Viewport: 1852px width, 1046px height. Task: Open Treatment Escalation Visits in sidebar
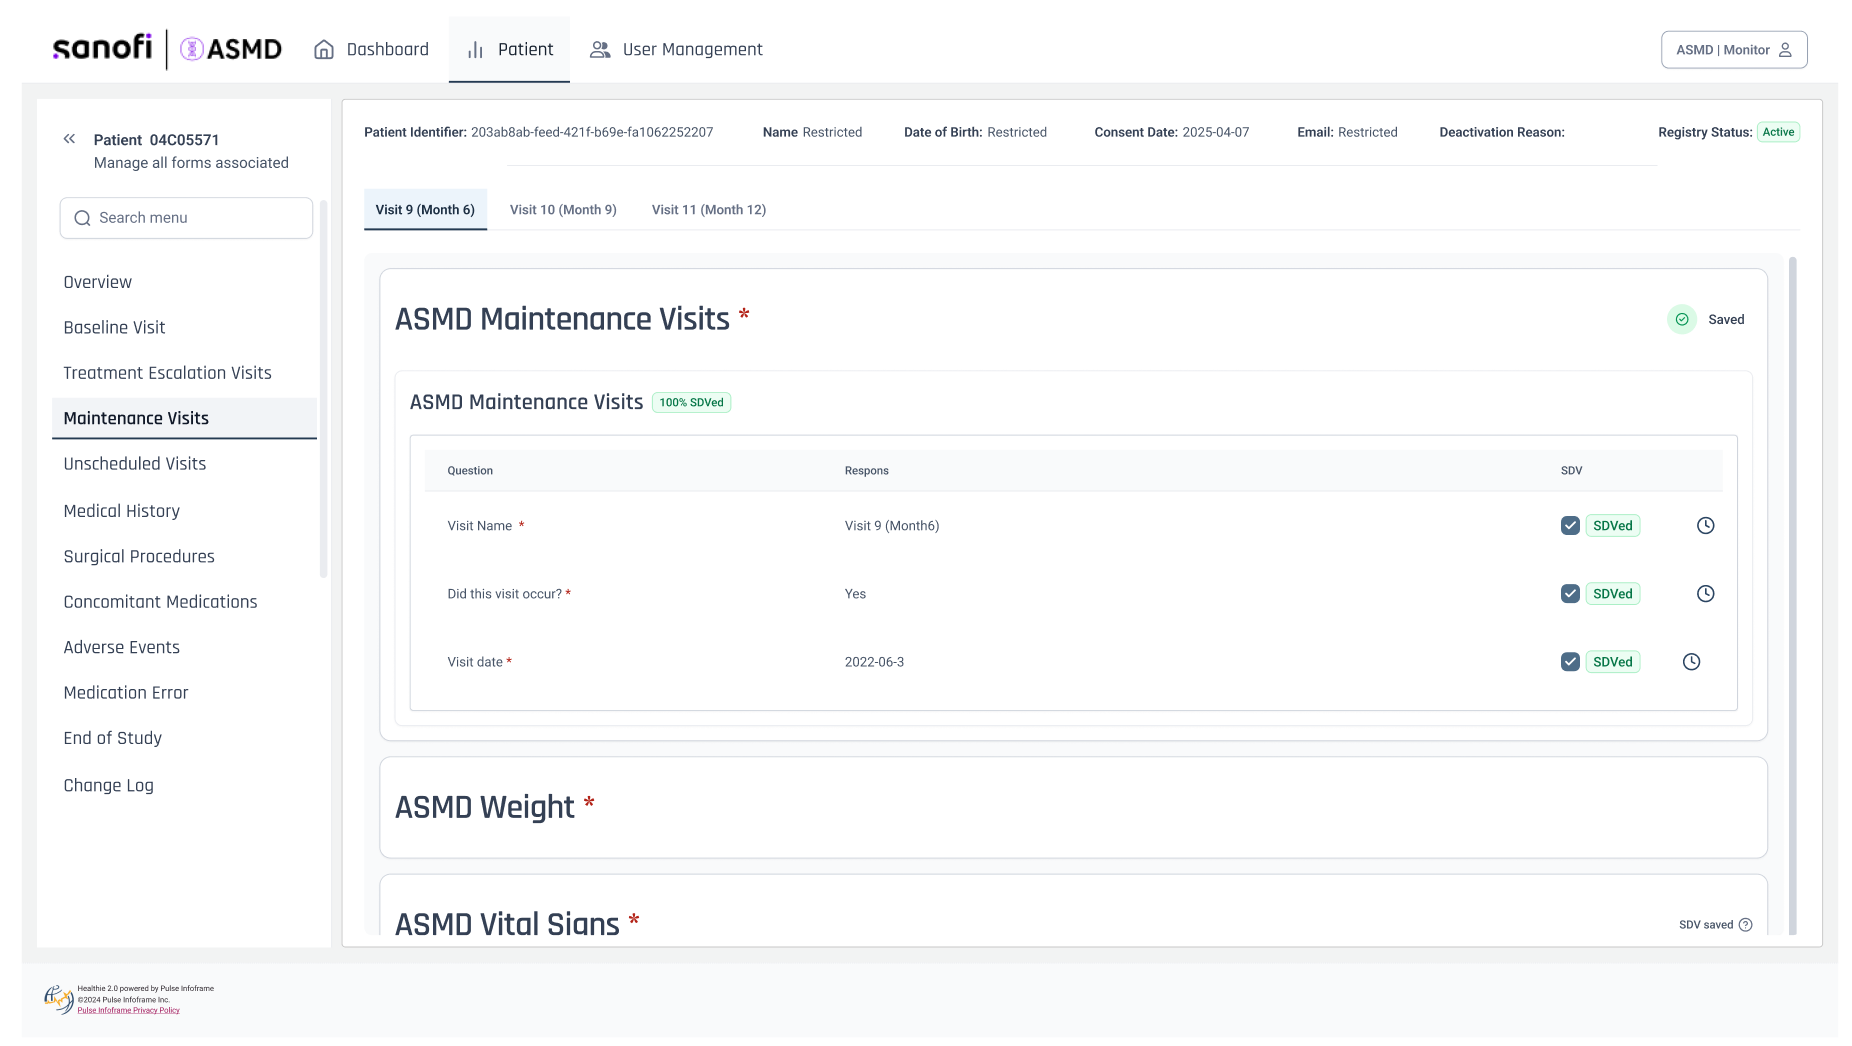click(x=167, y=373)
